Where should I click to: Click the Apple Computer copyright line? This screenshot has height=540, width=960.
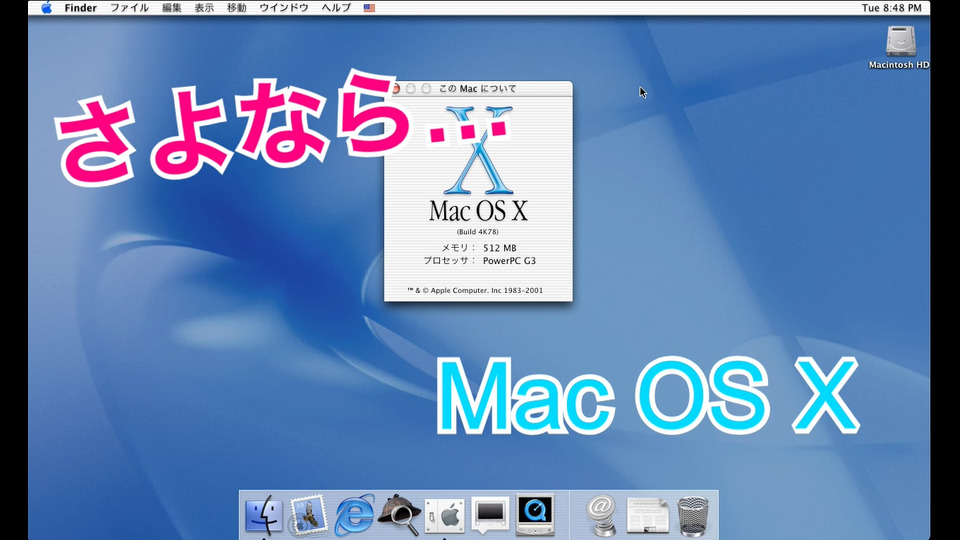[x=475, y=291]
